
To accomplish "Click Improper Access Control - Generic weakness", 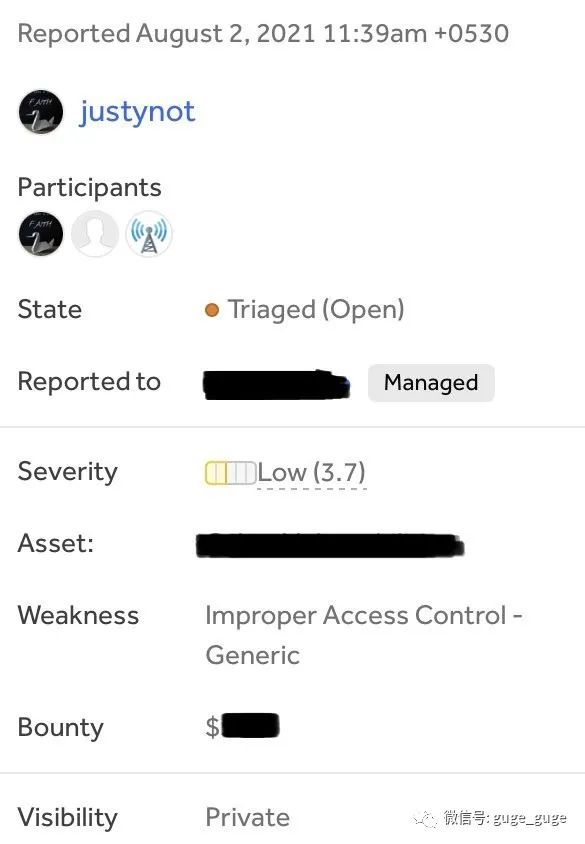I will [364, 635].
